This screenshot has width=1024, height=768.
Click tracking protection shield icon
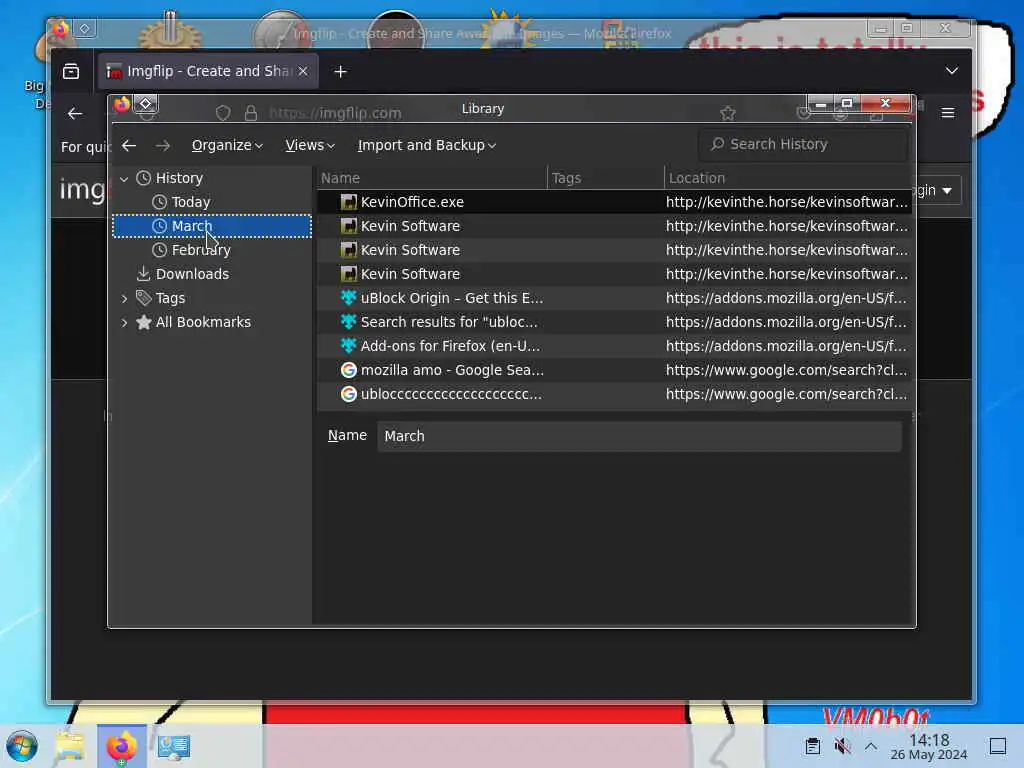pyautogui.click(x=223, y=114)
